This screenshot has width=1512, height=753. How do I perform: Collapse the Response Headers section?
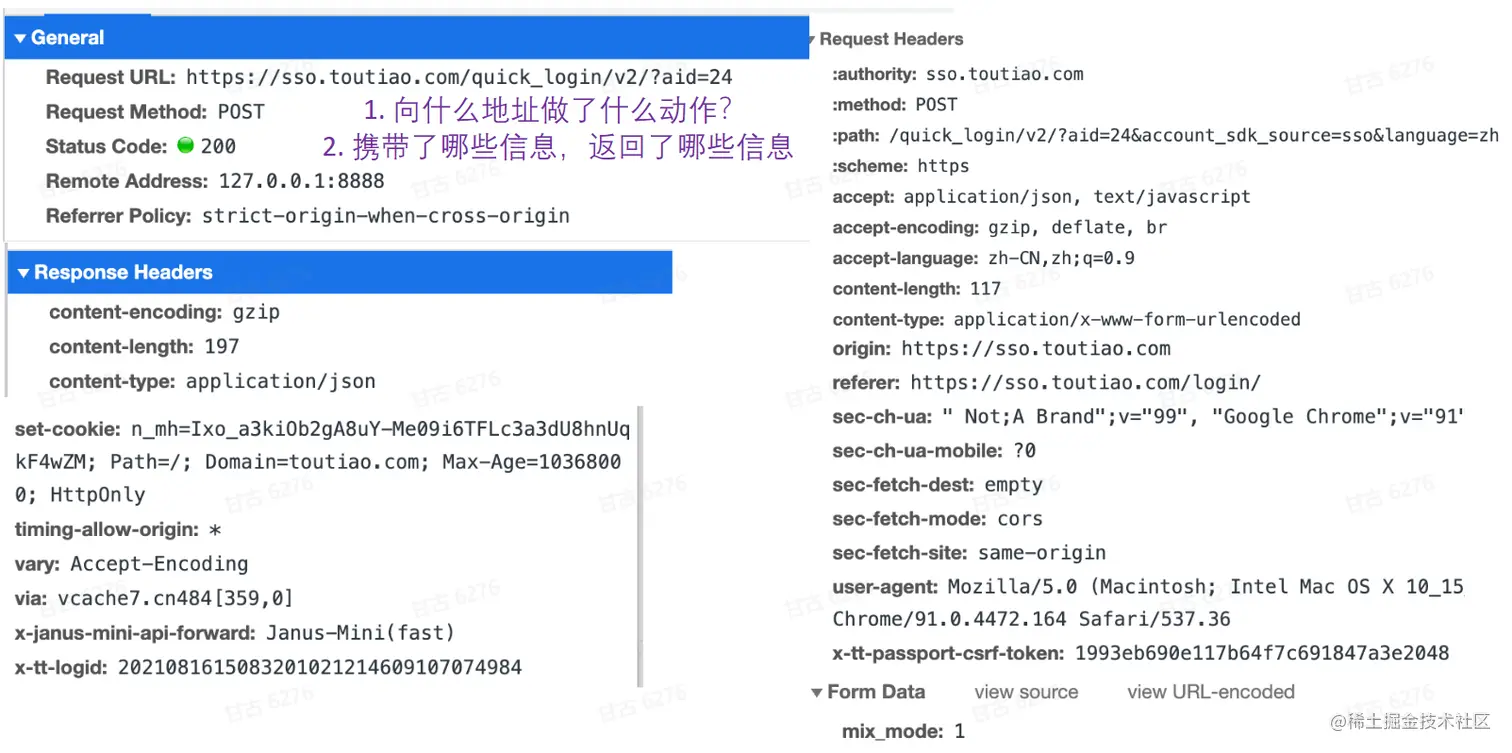coord(24,273)
